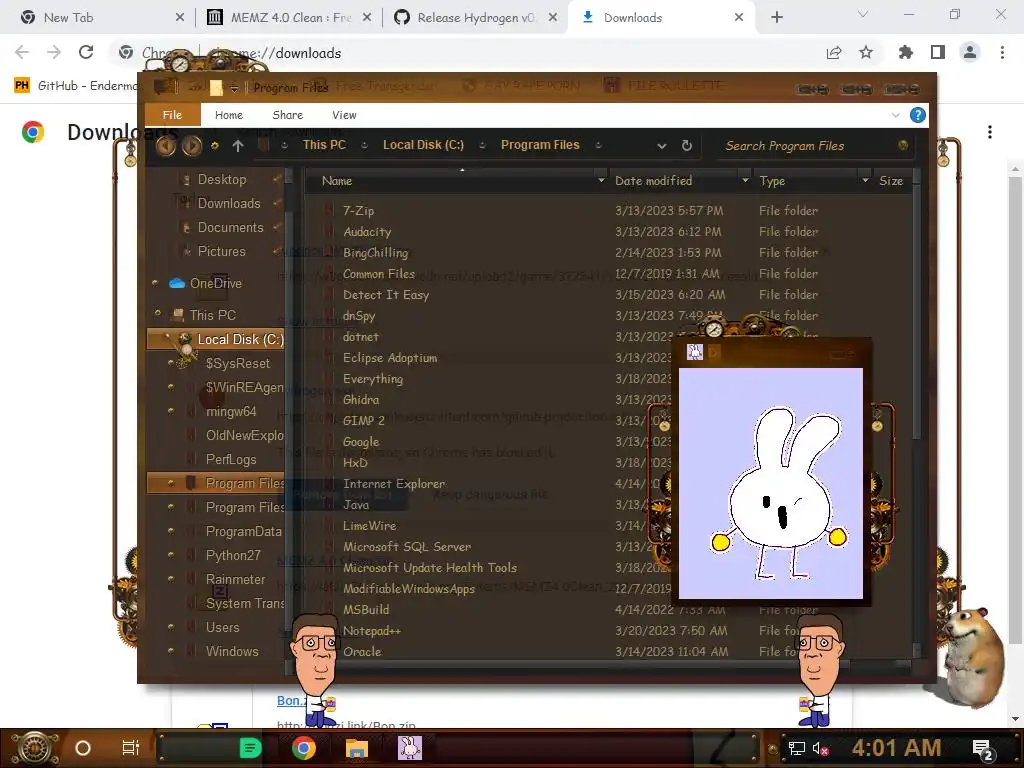Open the Chrome Extensions puzzle icon
This screenshot has height=768, width=1024.
tap(906, 52)
